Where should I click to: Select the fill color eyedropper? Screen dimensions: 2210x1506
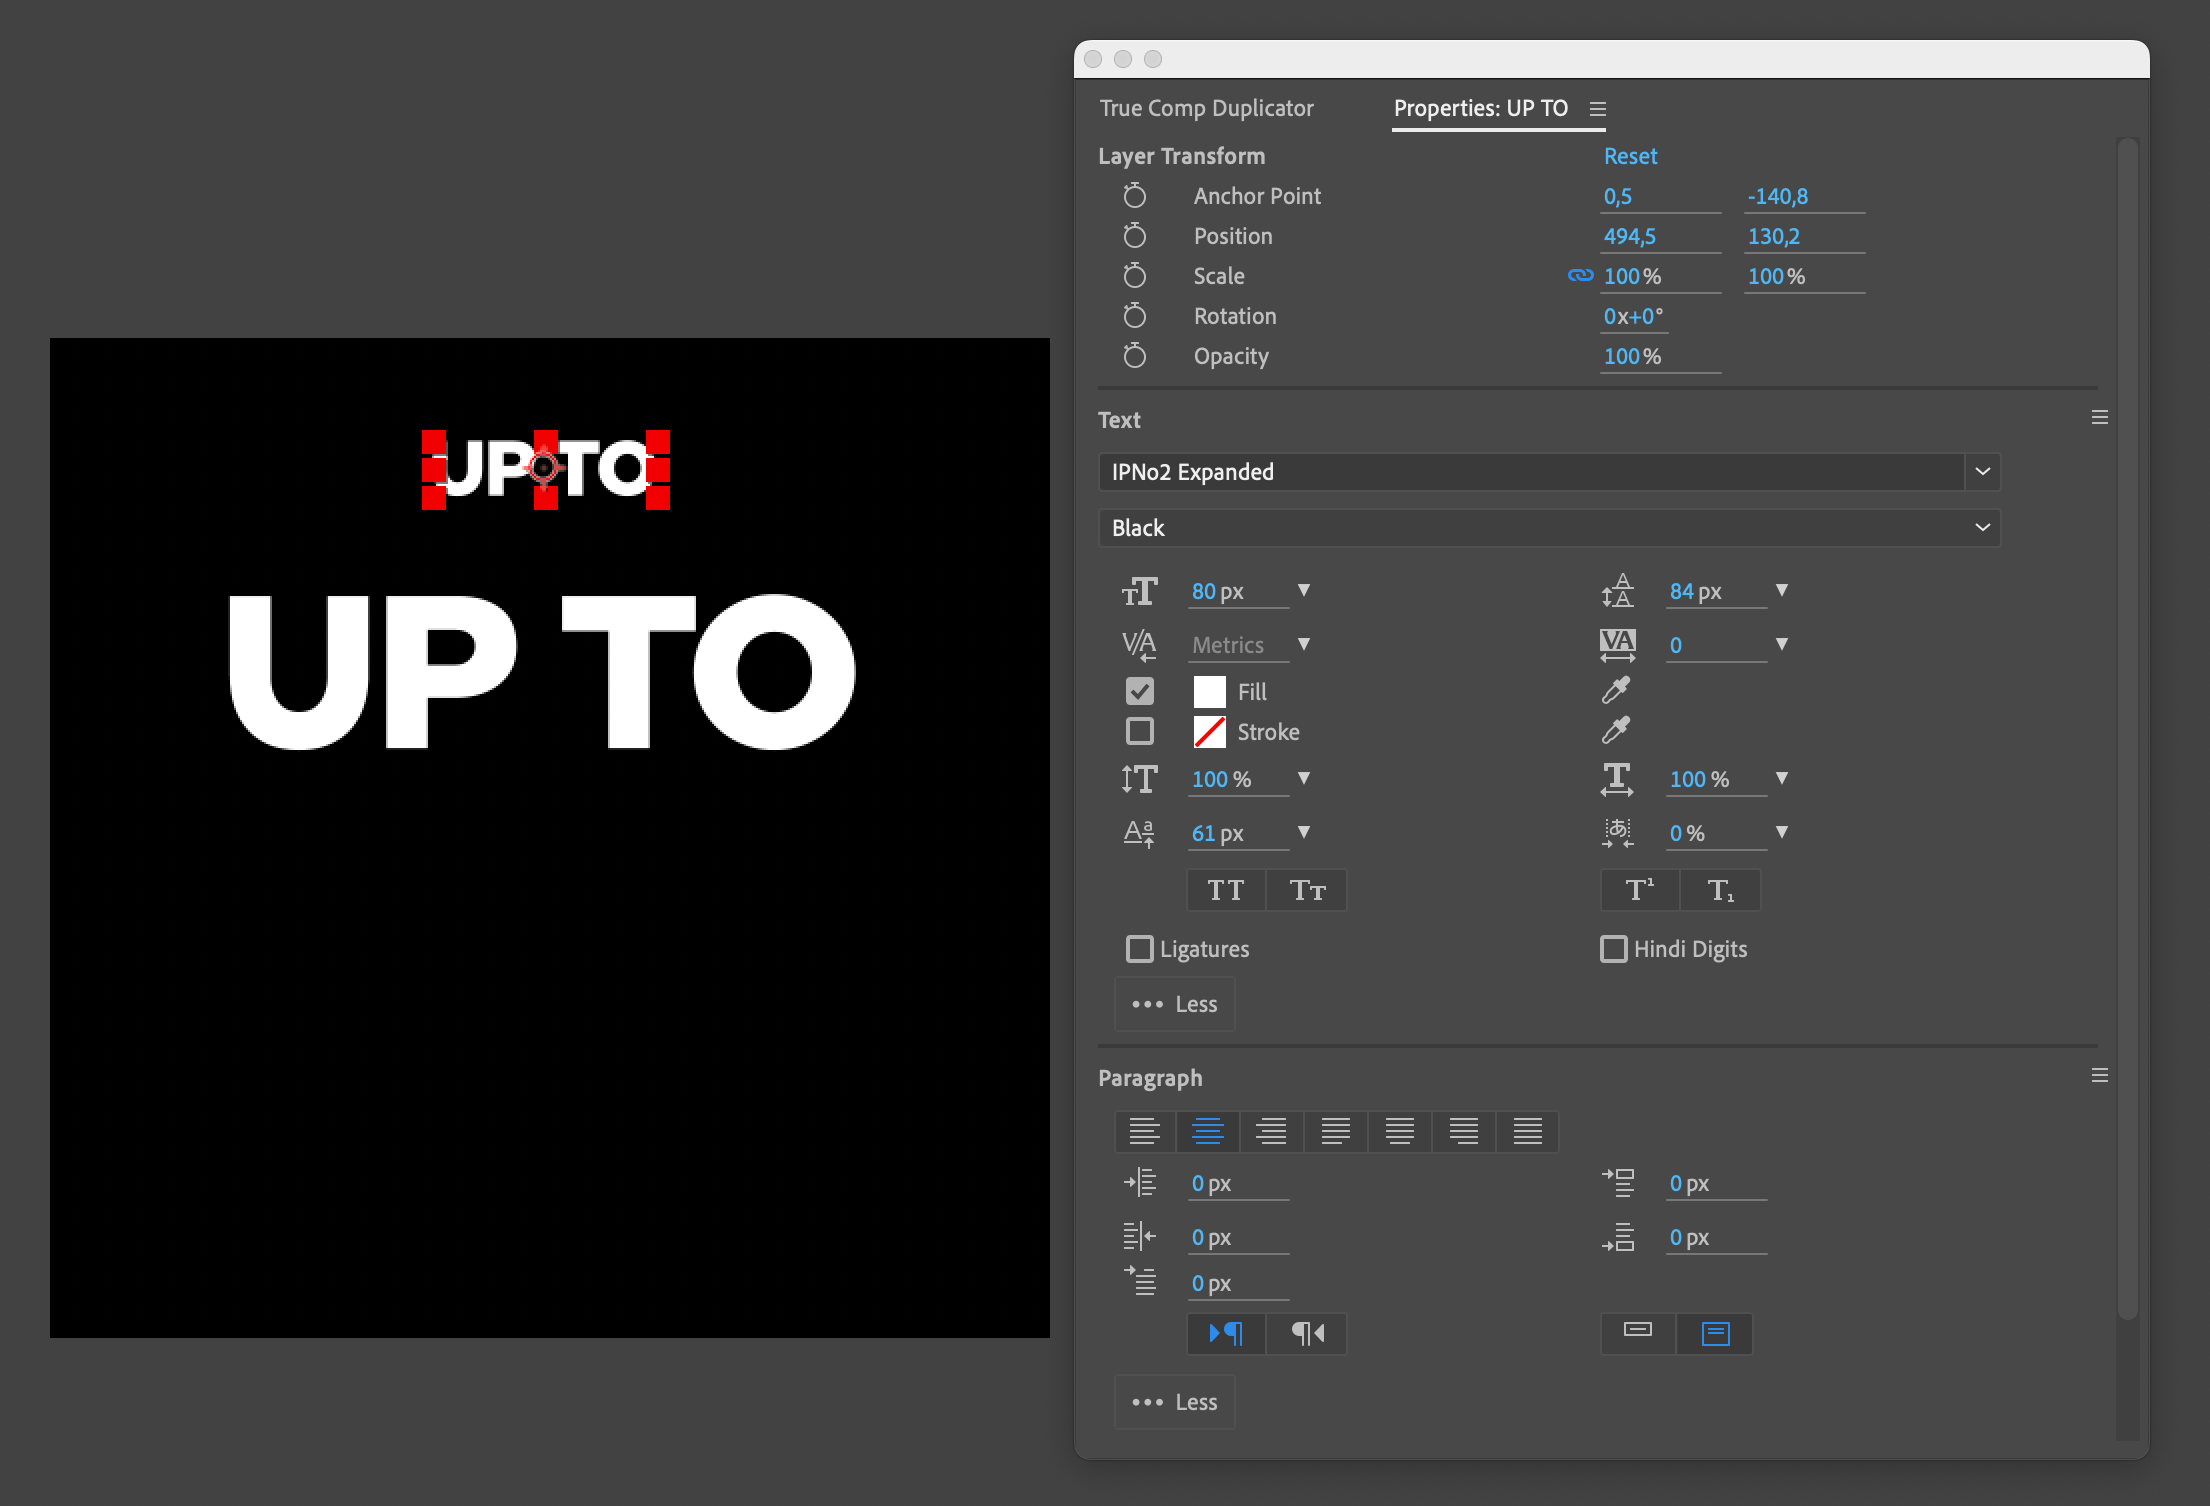[1617, 690]
